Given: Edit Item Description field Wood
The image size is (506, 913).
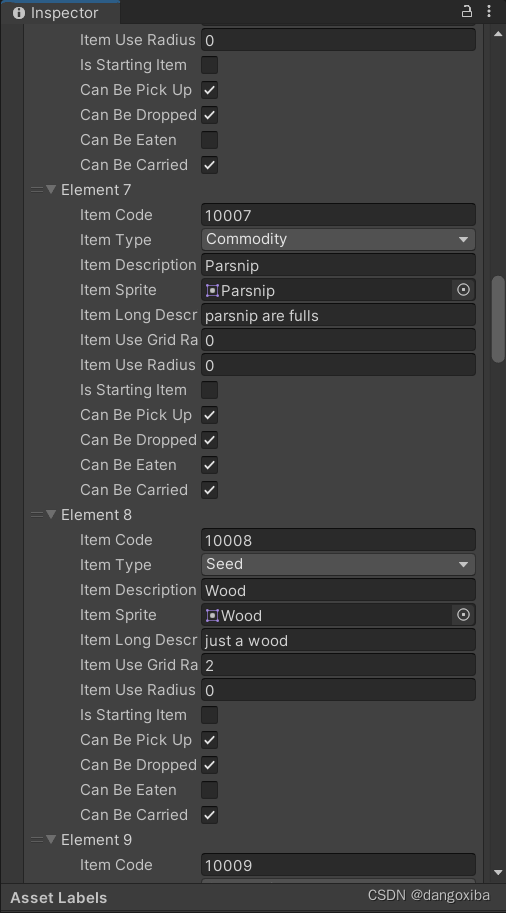Looking at the screenshot, I should pyautogui.click(x=338, y=590).
